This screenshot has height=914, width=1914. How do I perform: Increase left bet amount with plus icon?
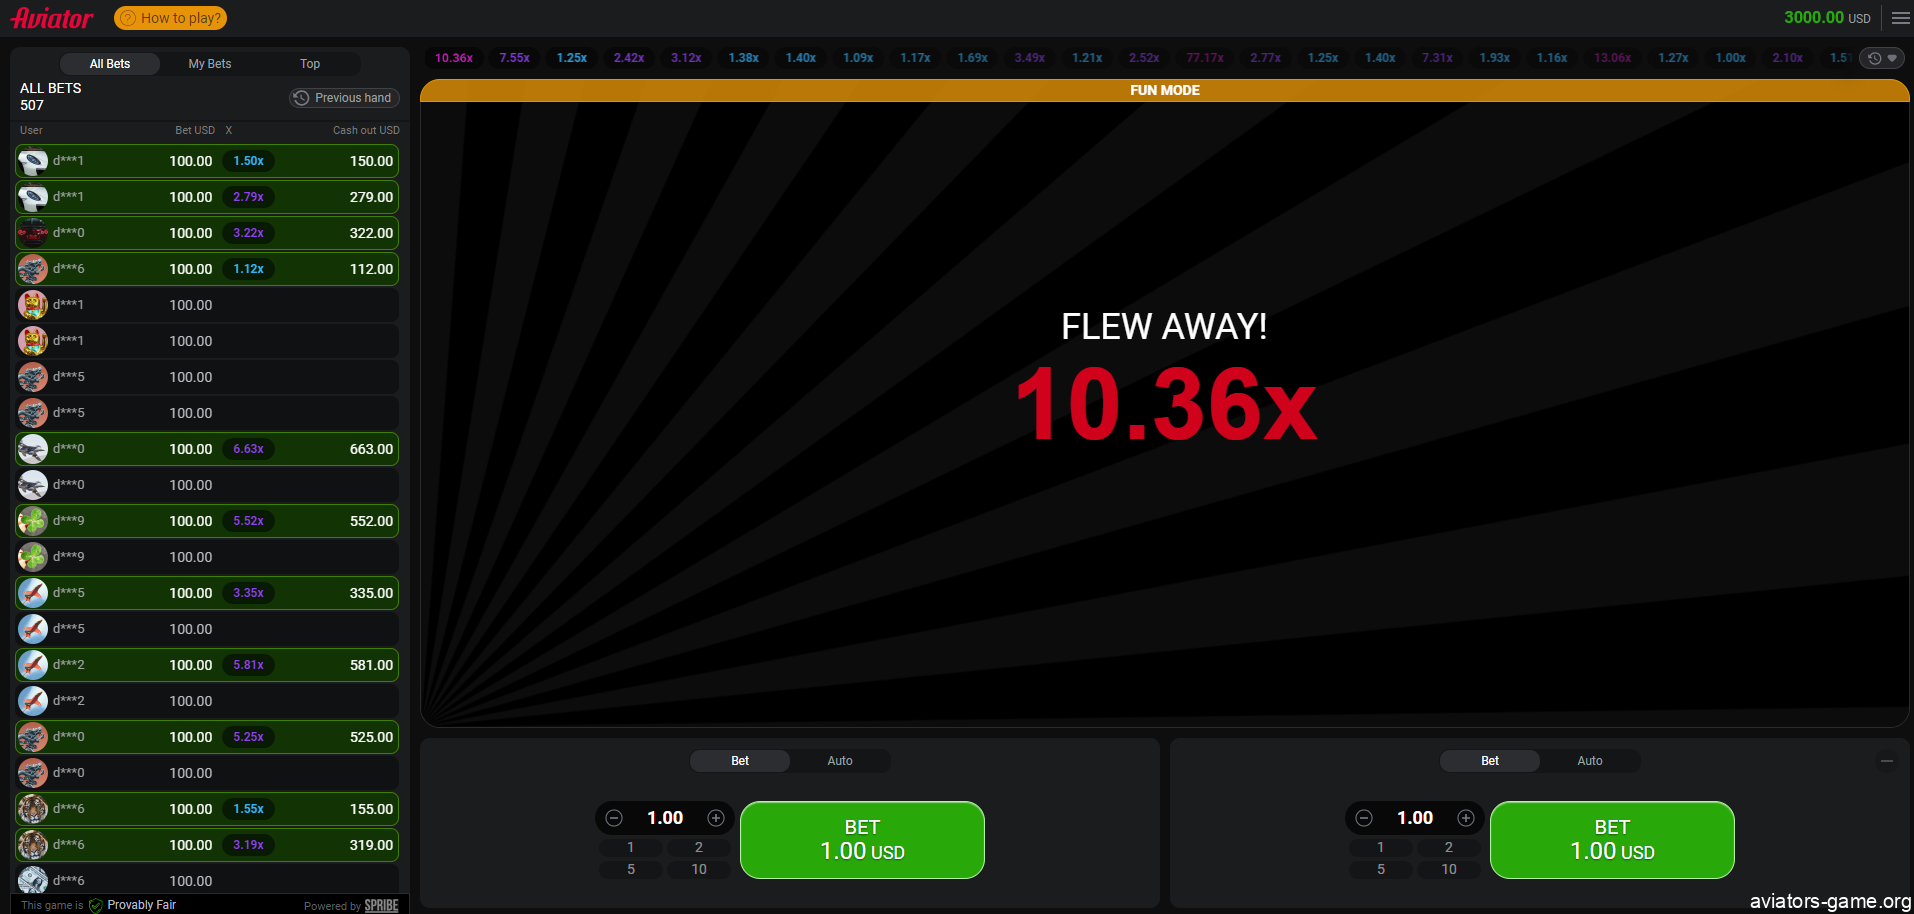[716, 818]
